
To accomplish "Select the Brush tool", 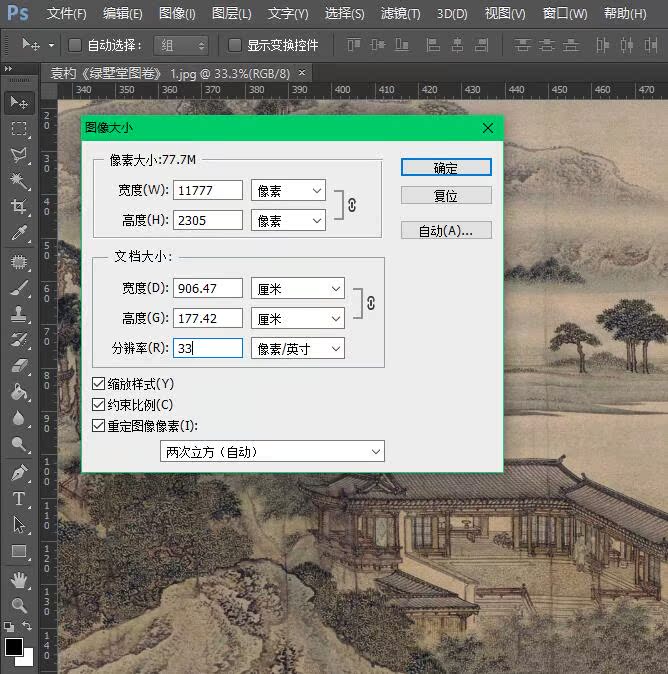I will (19, 288).
